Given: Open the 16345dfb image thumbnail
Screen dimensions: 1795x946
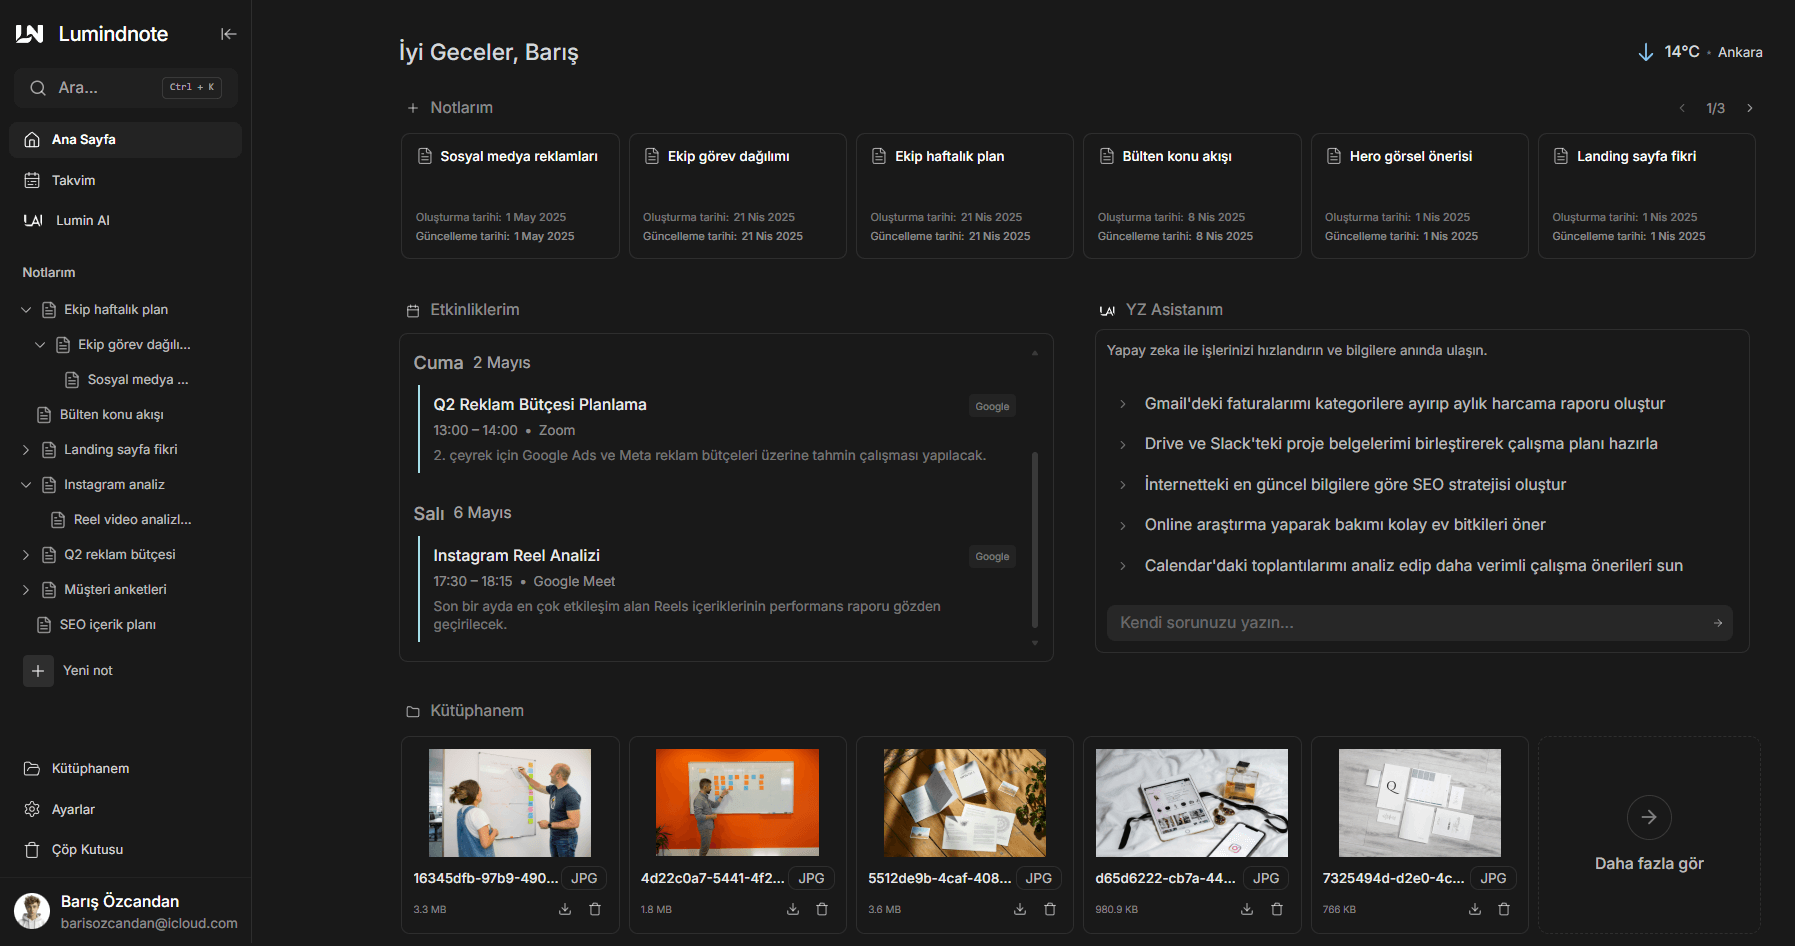Looking at the screenshot, I should click(510, 803).
